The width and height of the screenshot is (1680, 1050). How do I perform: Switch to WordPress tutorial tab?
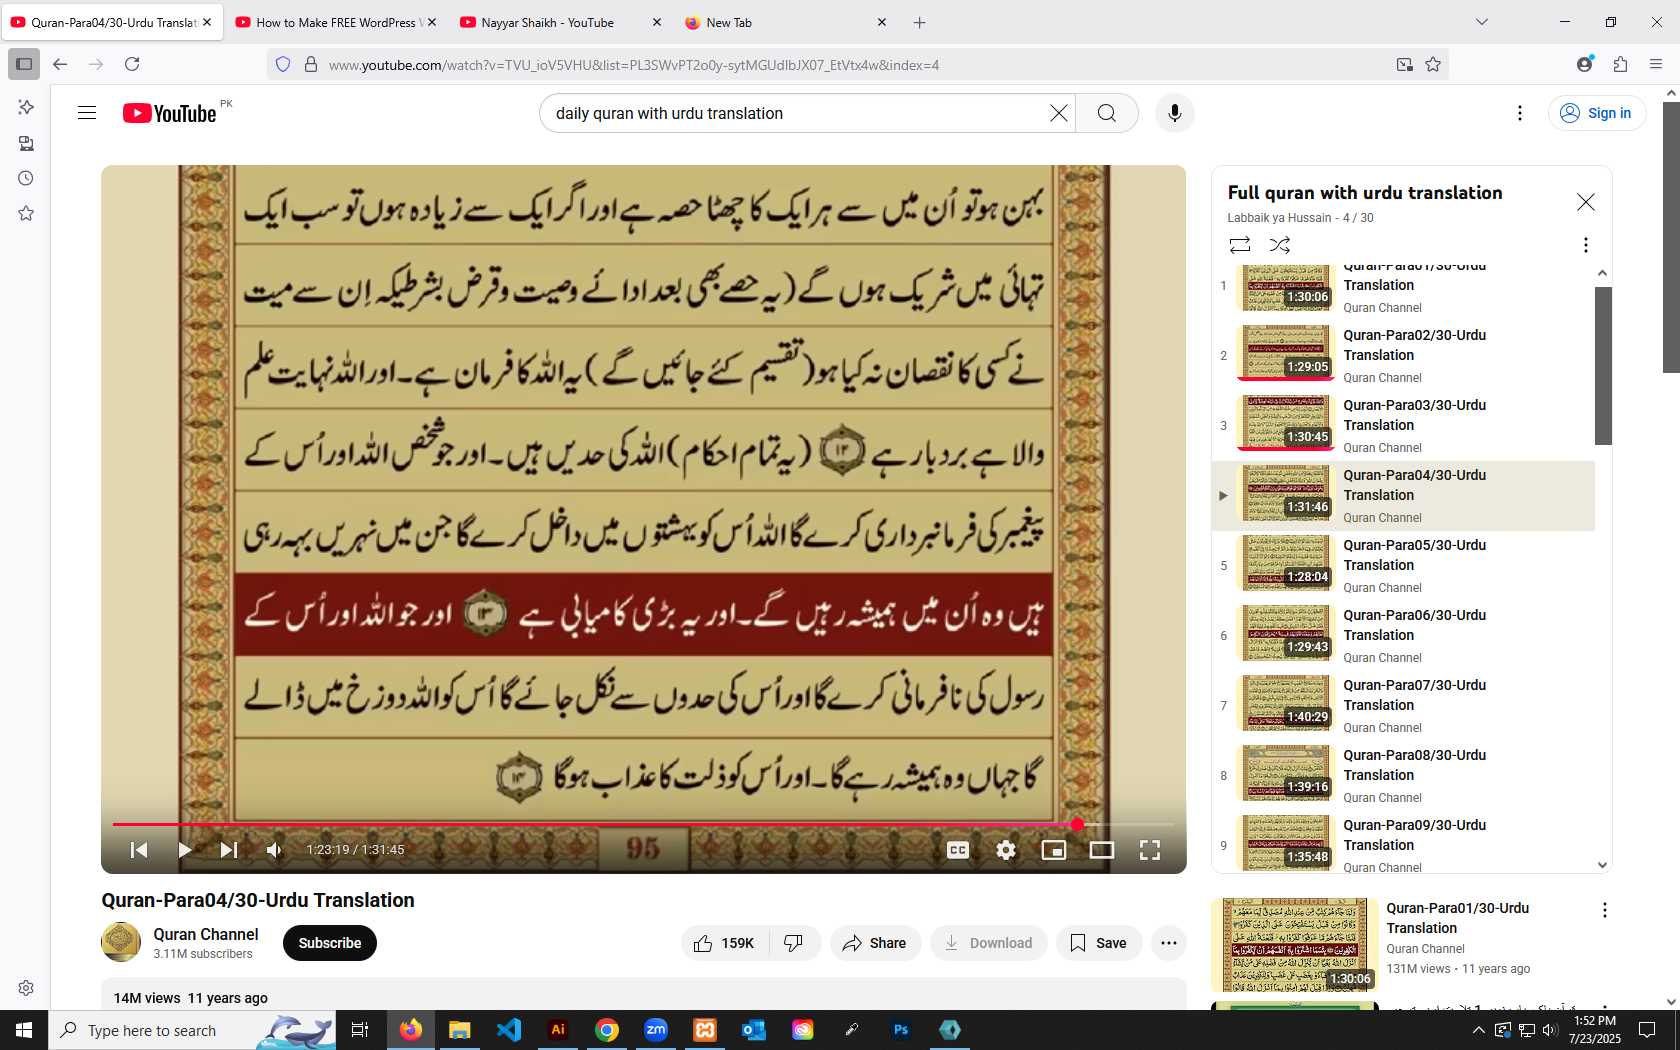[x=335, y=22]
